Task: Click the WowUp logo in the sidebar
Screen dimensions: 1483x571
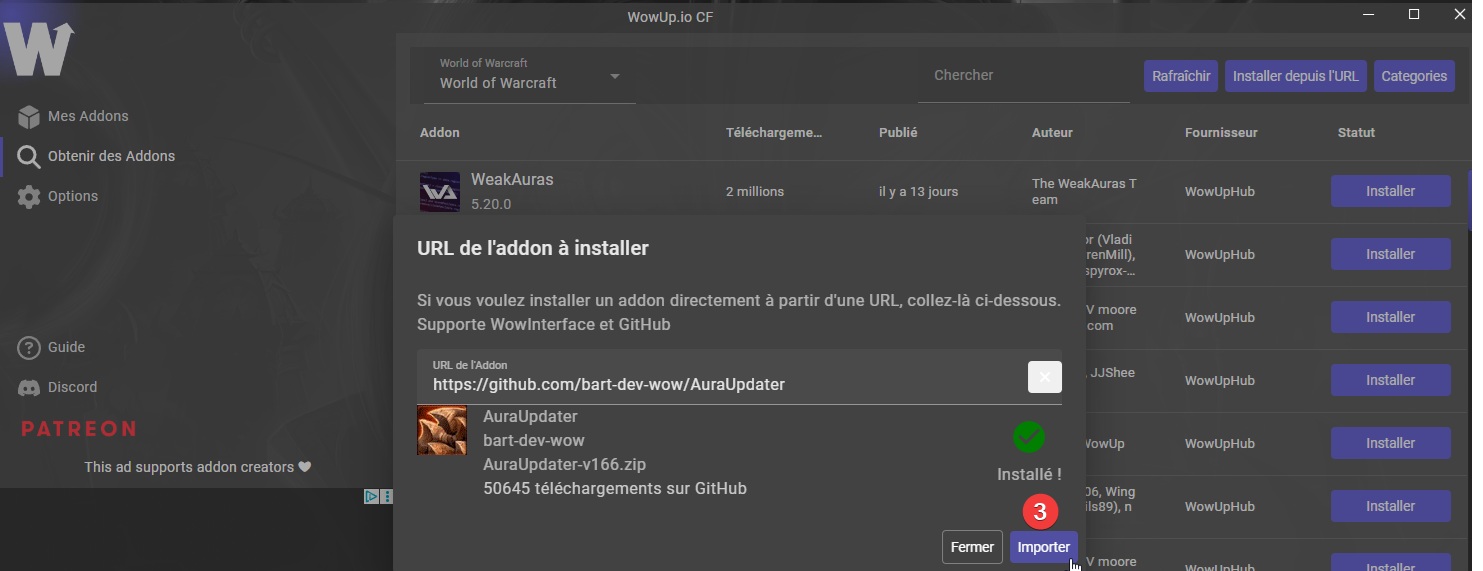Action: pyautogui.click(x=39, y=48)
